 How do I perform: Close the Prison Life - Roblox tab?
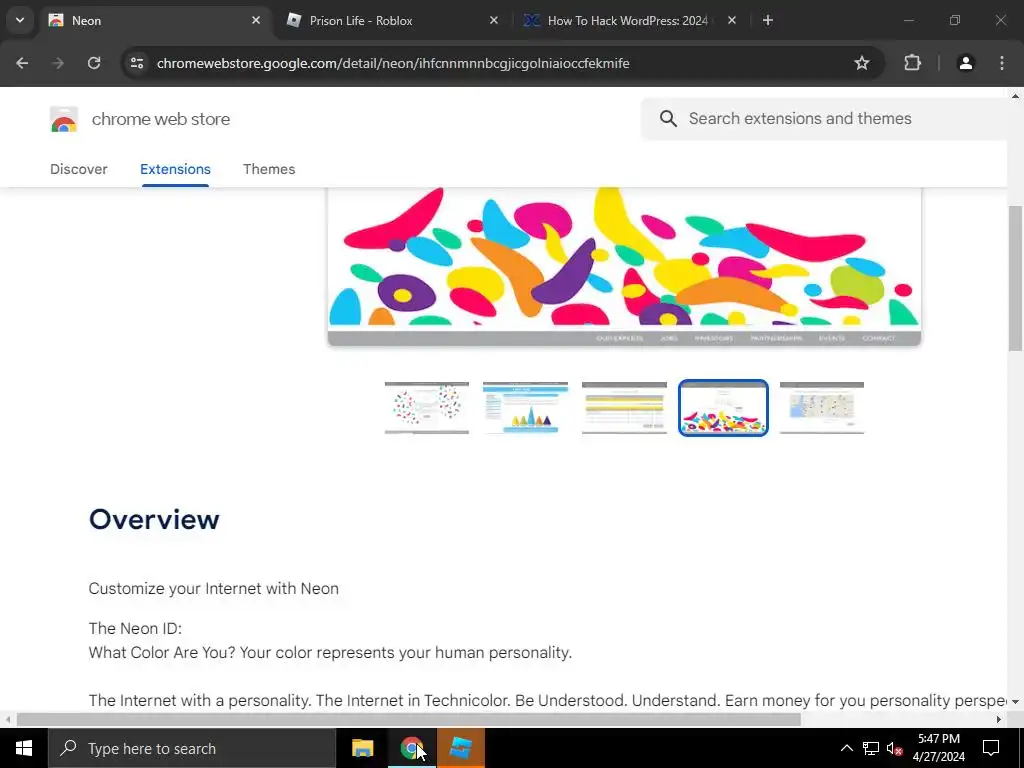pos(494,20)
